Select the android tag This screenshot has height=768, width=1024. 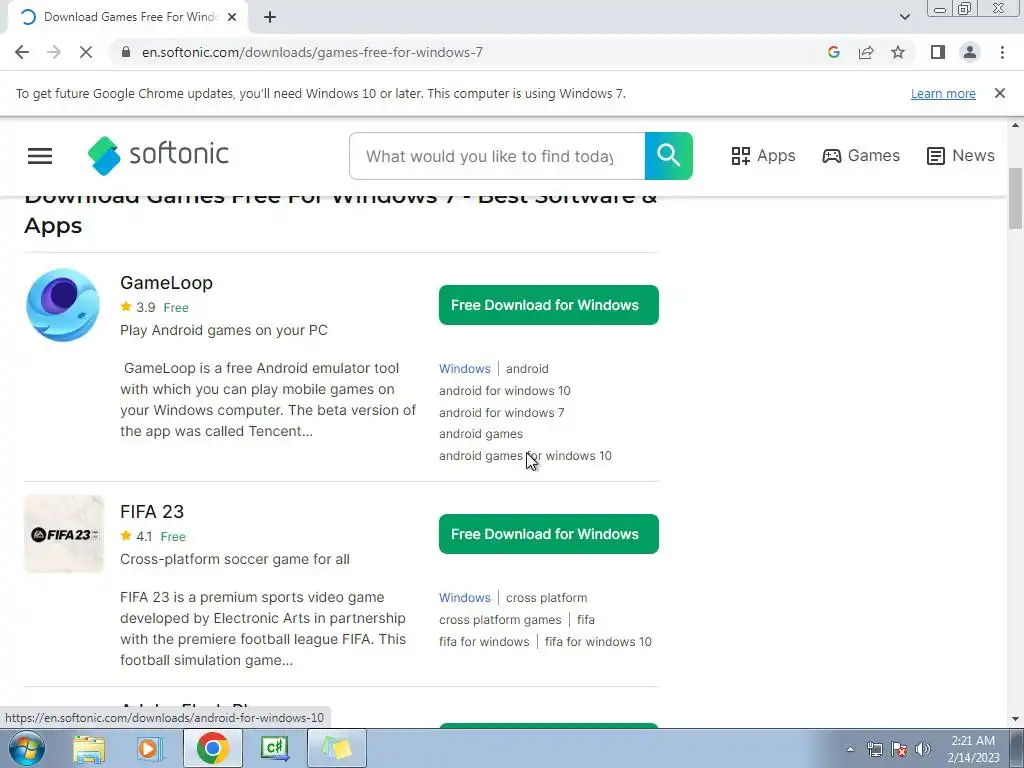click(x=527, y=368)
